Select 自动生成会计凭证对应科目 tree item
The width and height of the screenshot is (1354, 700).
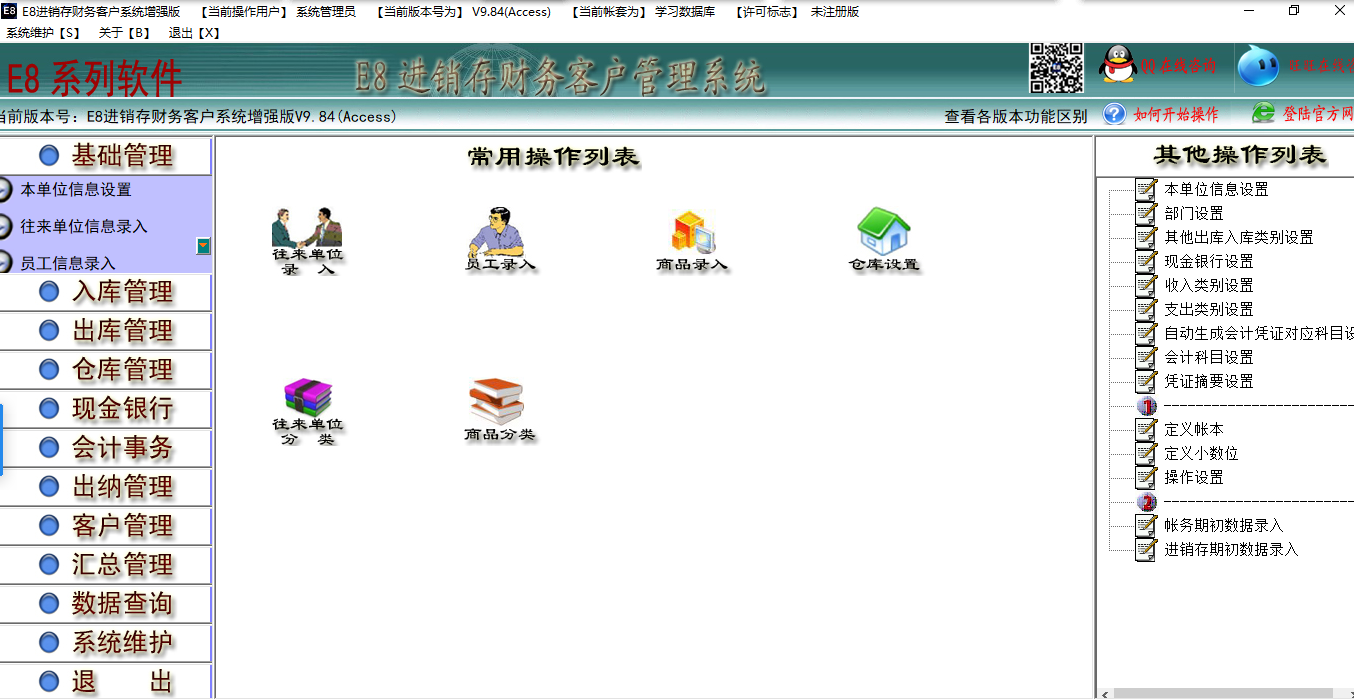tap(1258, 333)
